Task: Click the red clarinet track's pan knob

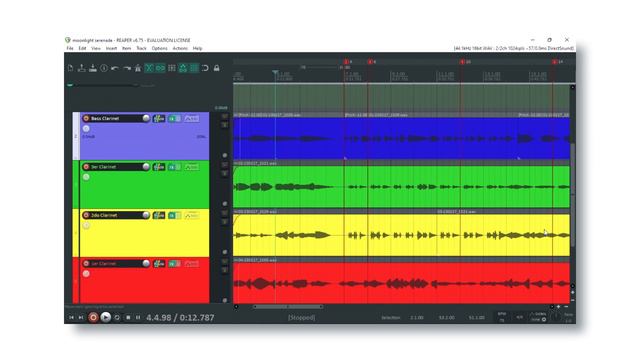Action: click(86, 274)
